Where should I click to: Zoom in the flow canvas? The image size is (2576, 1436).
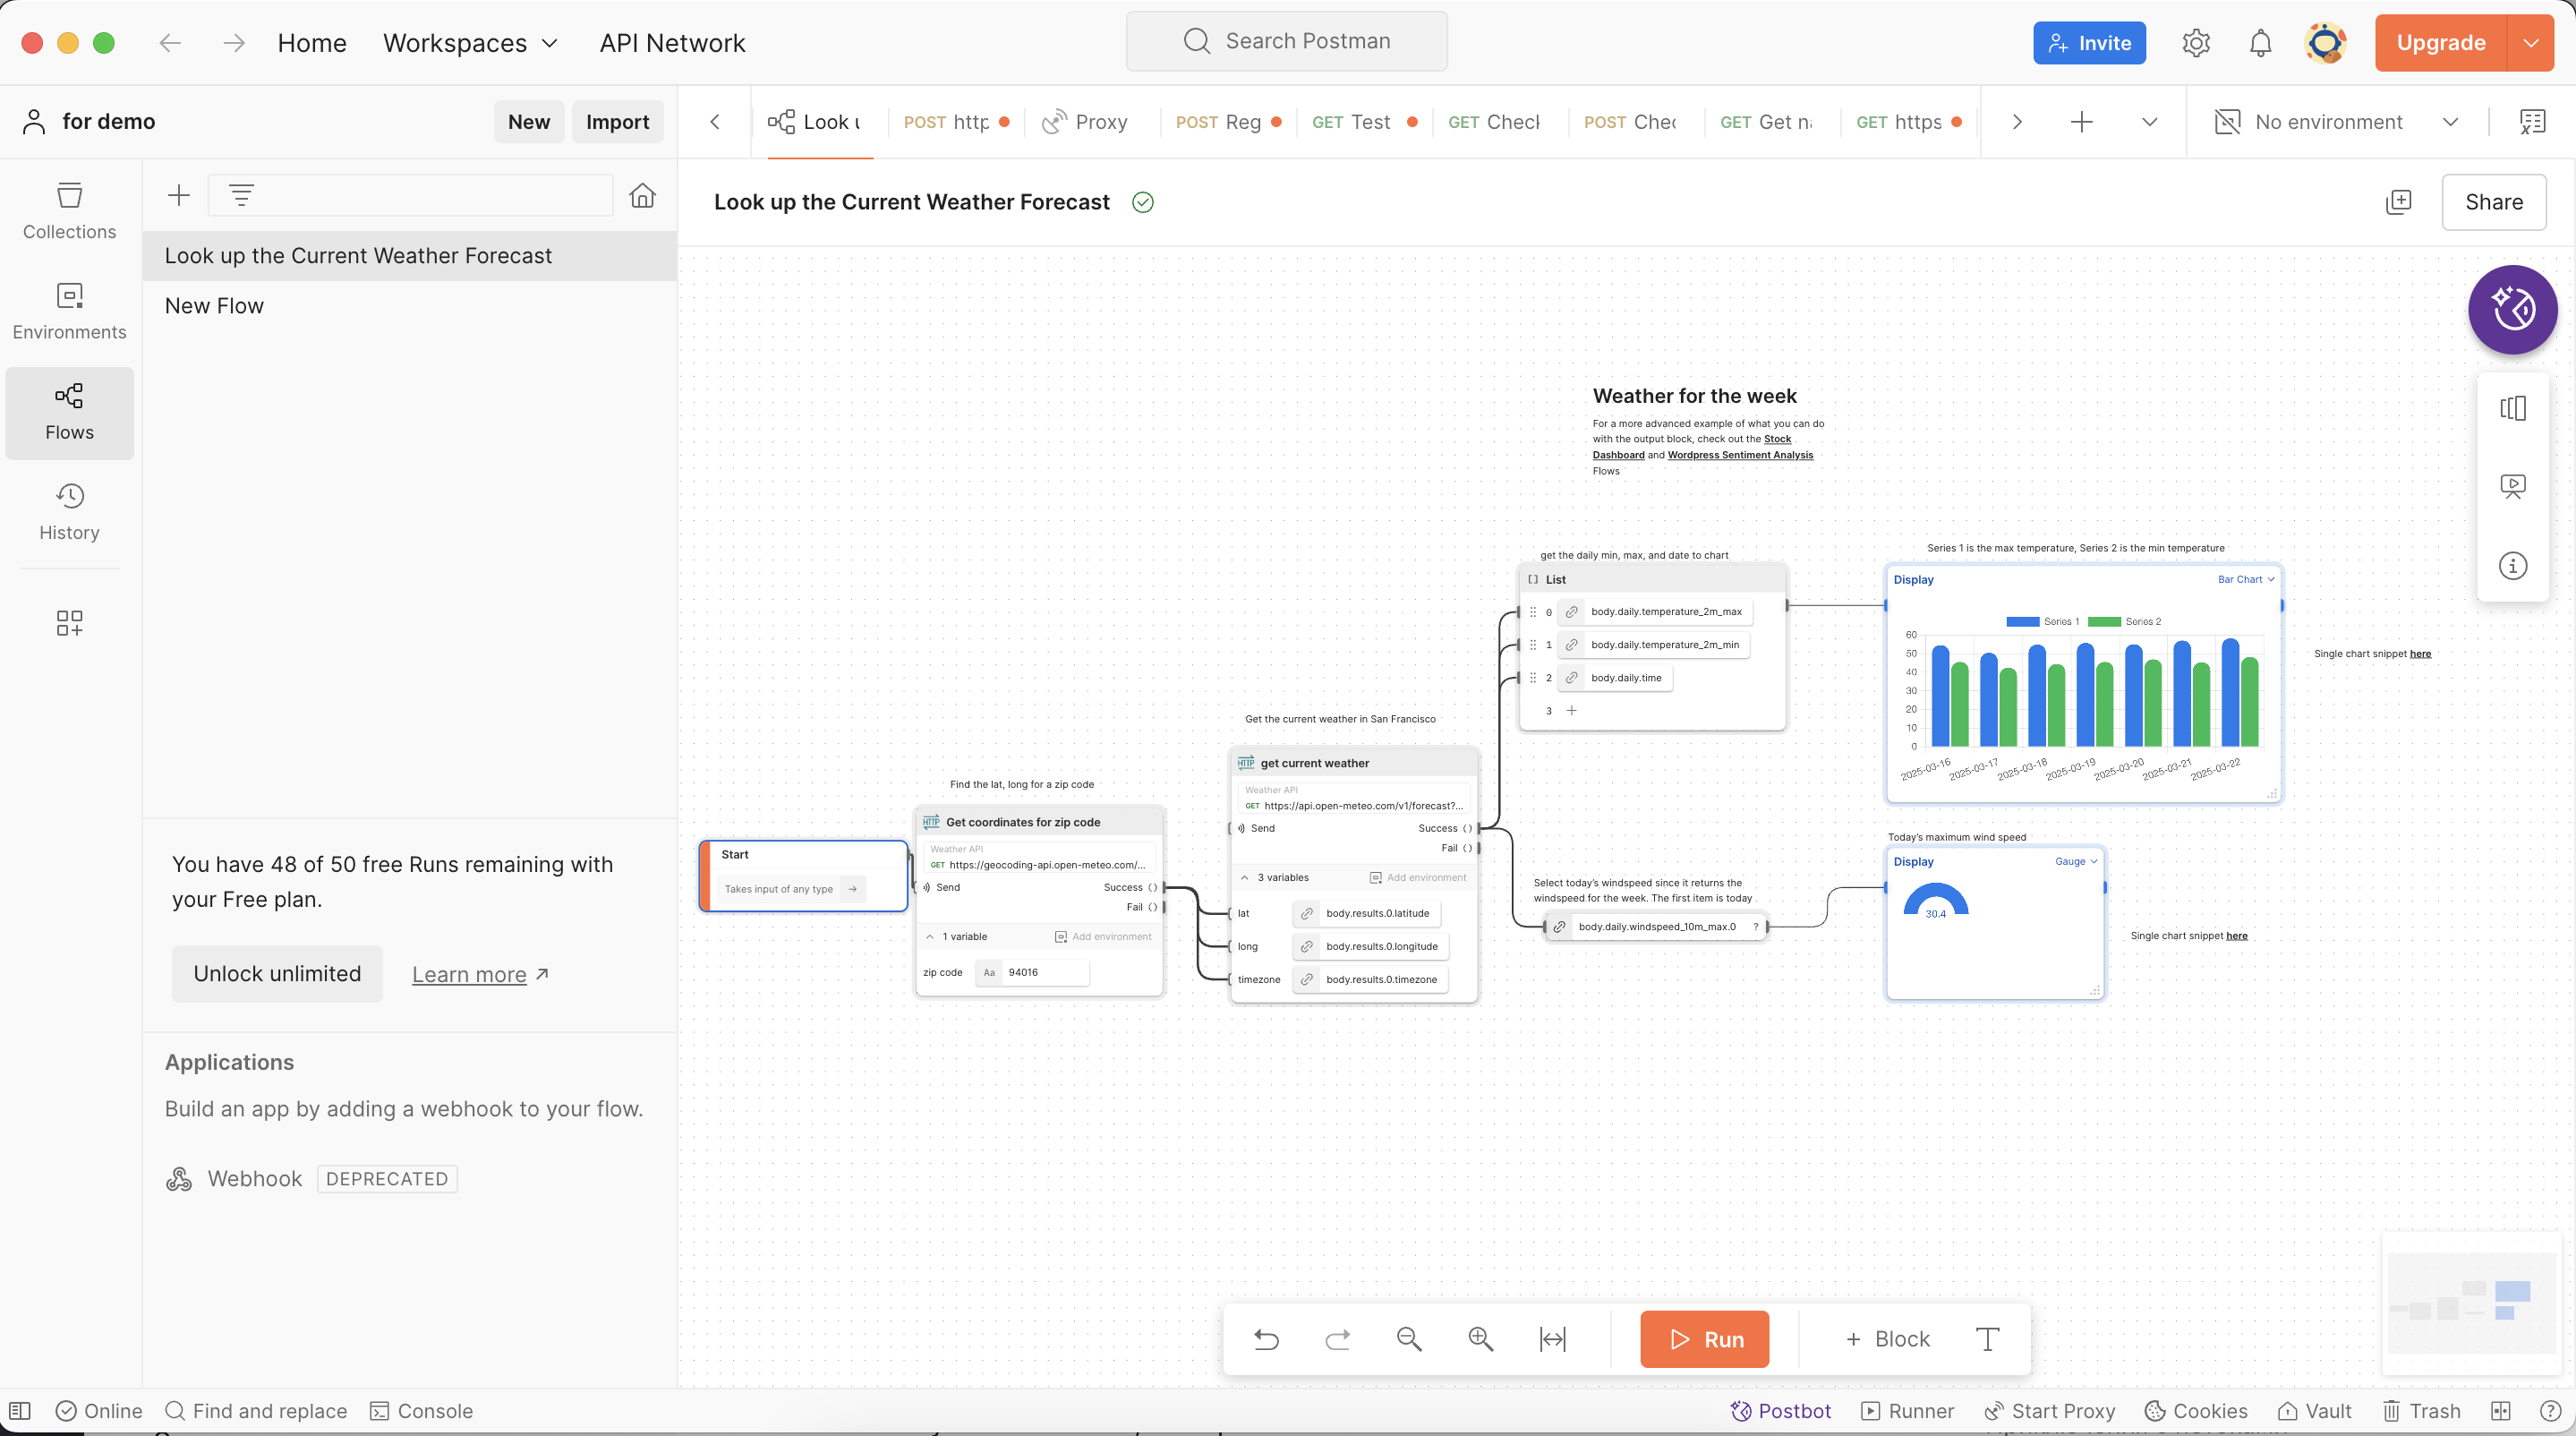[1481, 1339]
